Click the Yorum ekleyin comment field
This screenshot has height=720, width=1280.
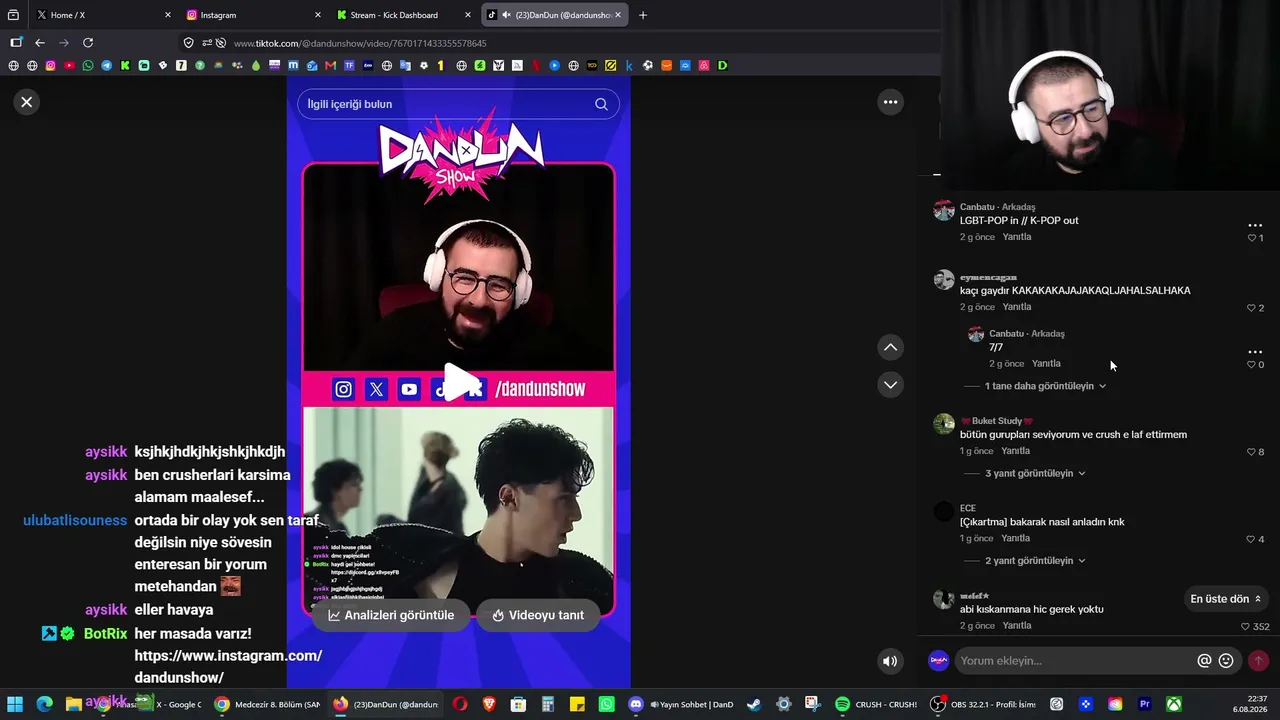[x=1075, y=661]
